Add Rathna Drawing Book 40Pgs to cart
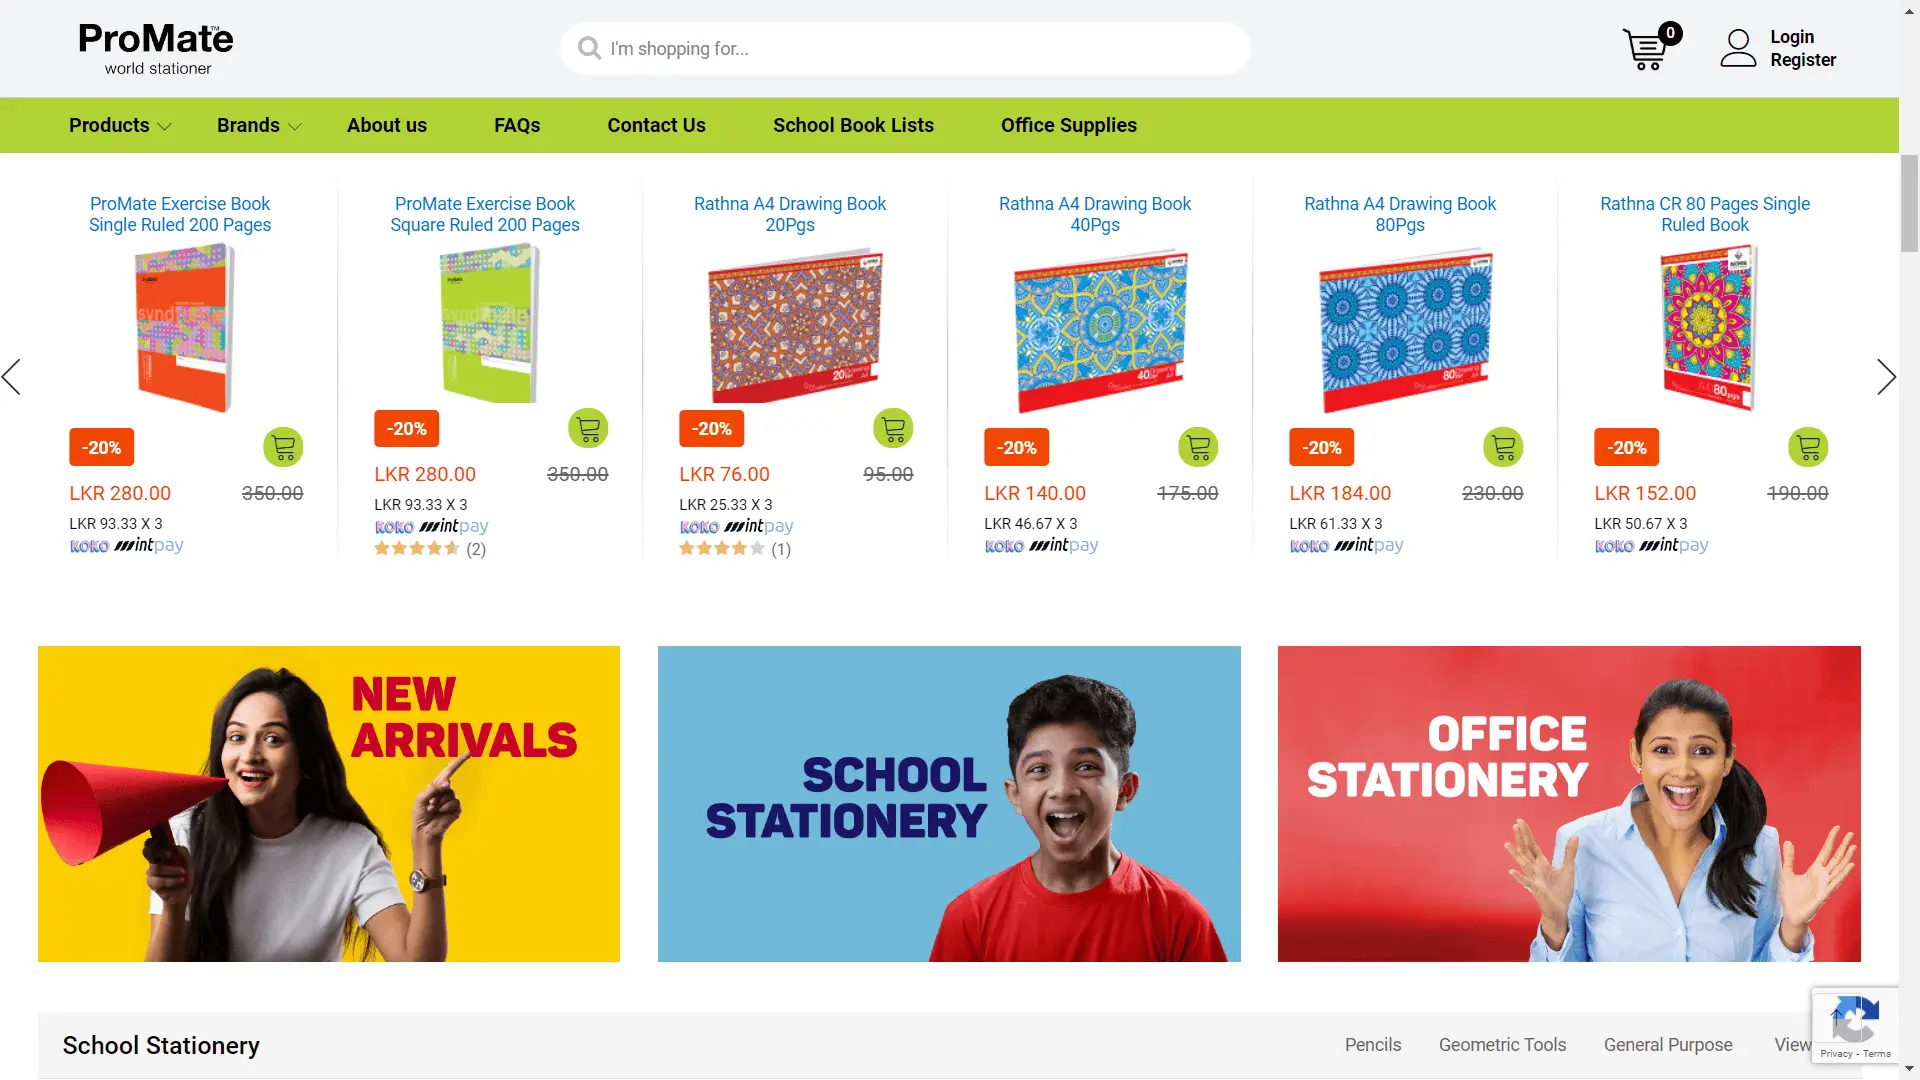1920x1080 pixels. [x=1198, y=447]
